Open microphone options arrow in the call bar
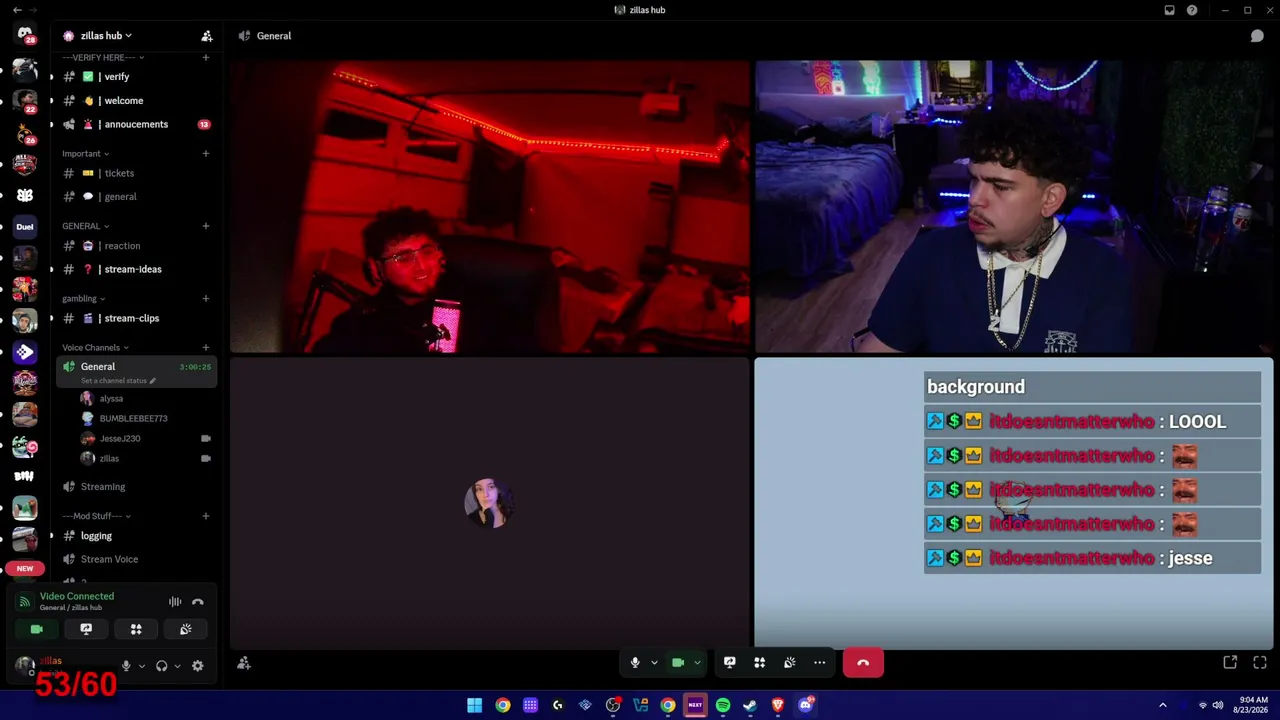 654,662
